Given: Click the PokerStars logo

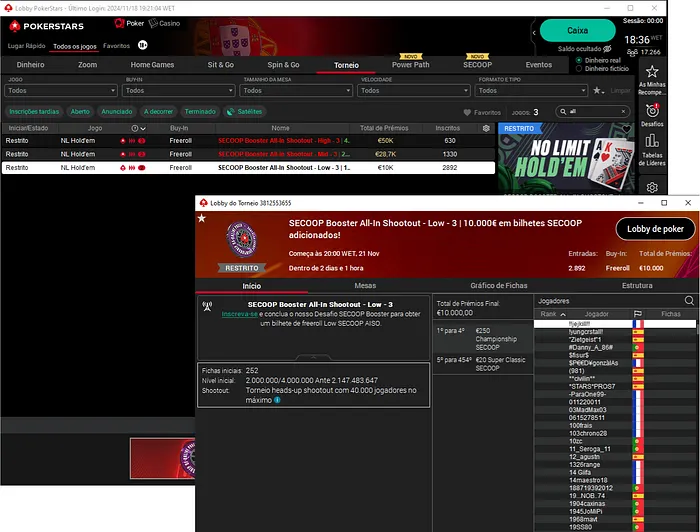Looking at the screenshot, I should (46, 26).
